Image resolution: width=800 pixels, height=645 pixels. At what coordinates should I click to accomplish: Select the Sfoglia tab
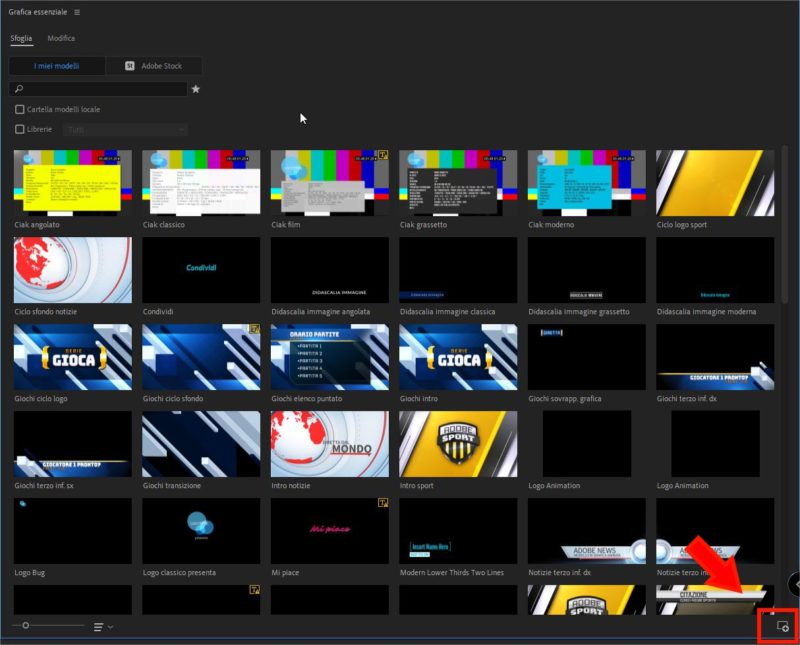point(21,38)
